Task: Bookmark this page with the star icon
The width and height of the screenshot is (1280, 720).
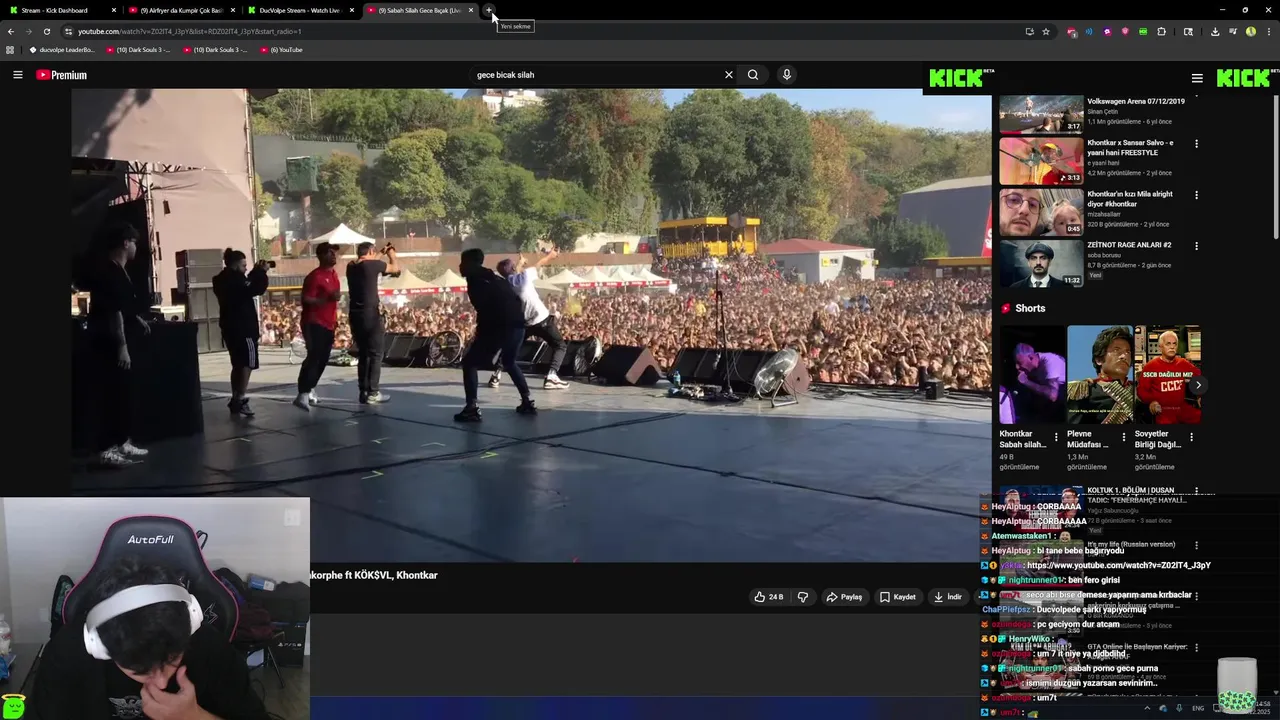Action: [x=1046, y=31]
